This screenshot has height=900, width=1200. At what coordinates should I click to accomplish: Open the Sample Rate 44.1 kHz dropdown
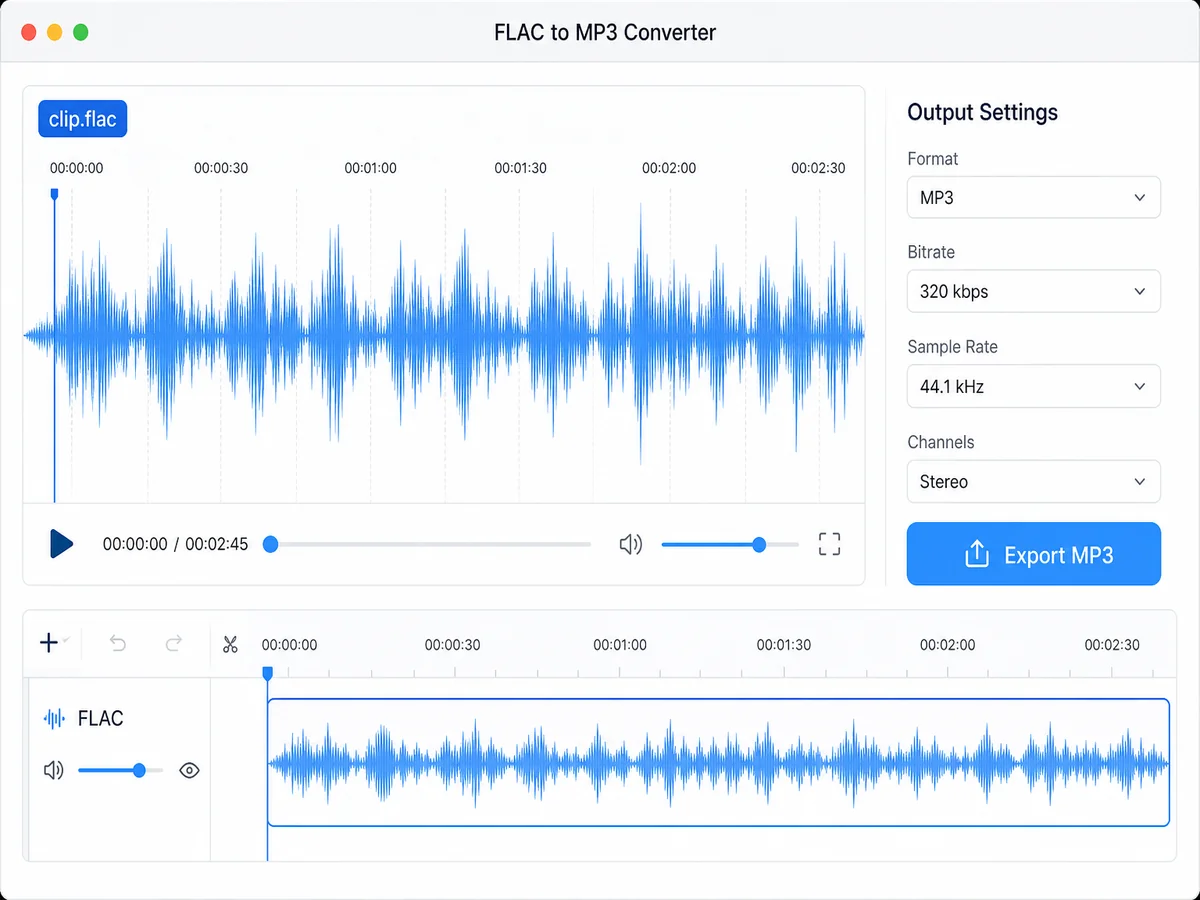1033,386
